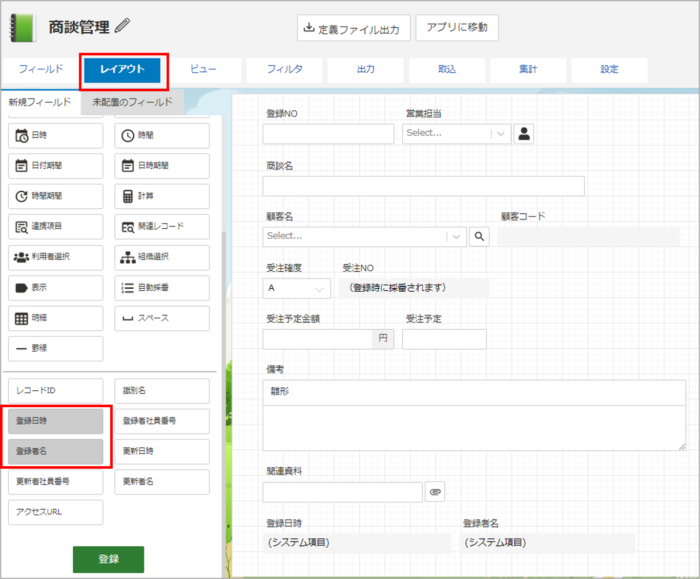Screen dimensions: 700x579
Task: Pick the スペース field type
Action: [162, 318]
